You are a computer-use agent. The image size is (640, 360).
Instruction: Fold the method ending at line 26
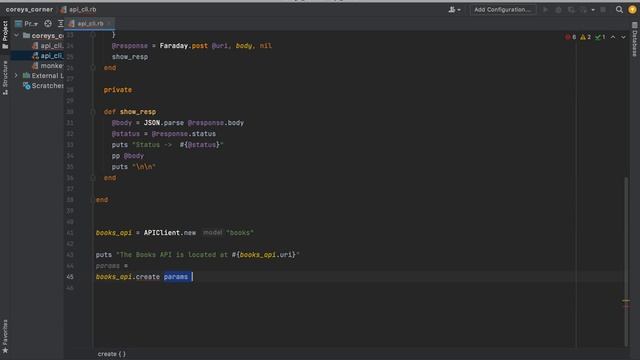pyautogui.click(x=93, y=68)
